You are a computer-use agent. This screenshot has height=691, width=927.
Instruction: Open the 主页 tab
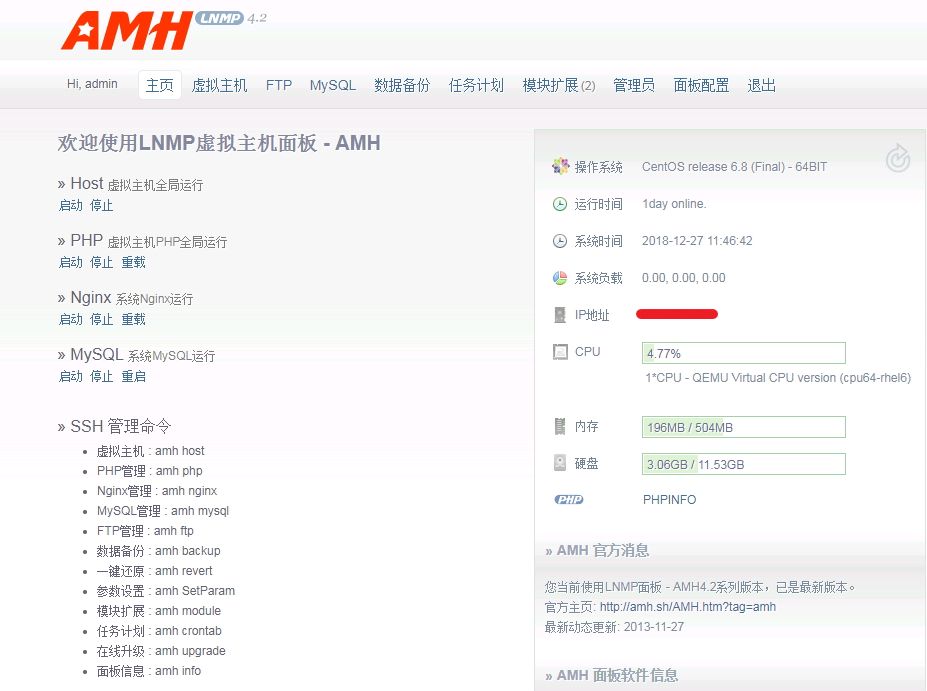[x=160, y=85]
